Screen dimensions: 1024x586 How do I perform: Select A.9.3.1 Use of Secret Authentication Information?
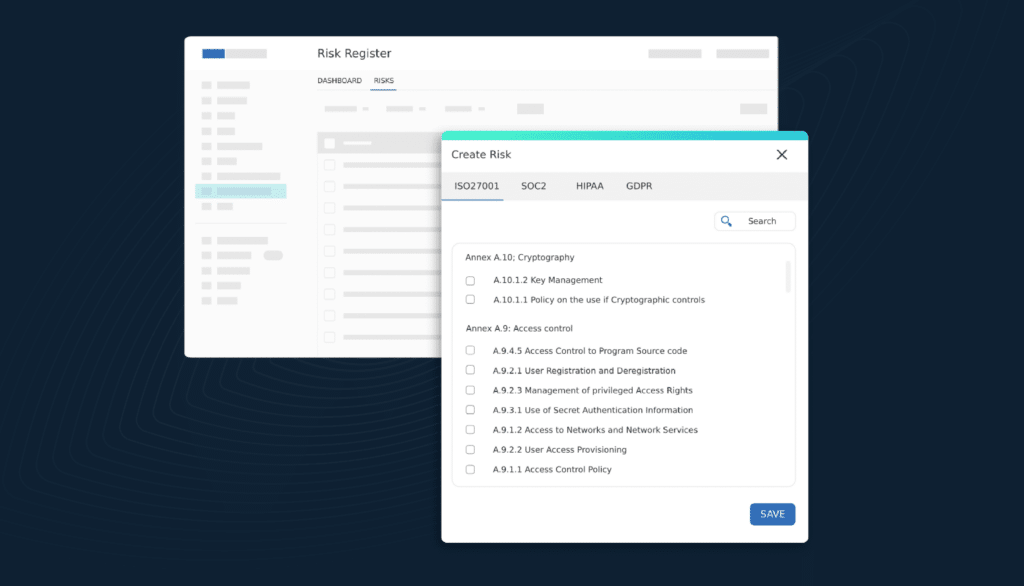pos(470,410)
